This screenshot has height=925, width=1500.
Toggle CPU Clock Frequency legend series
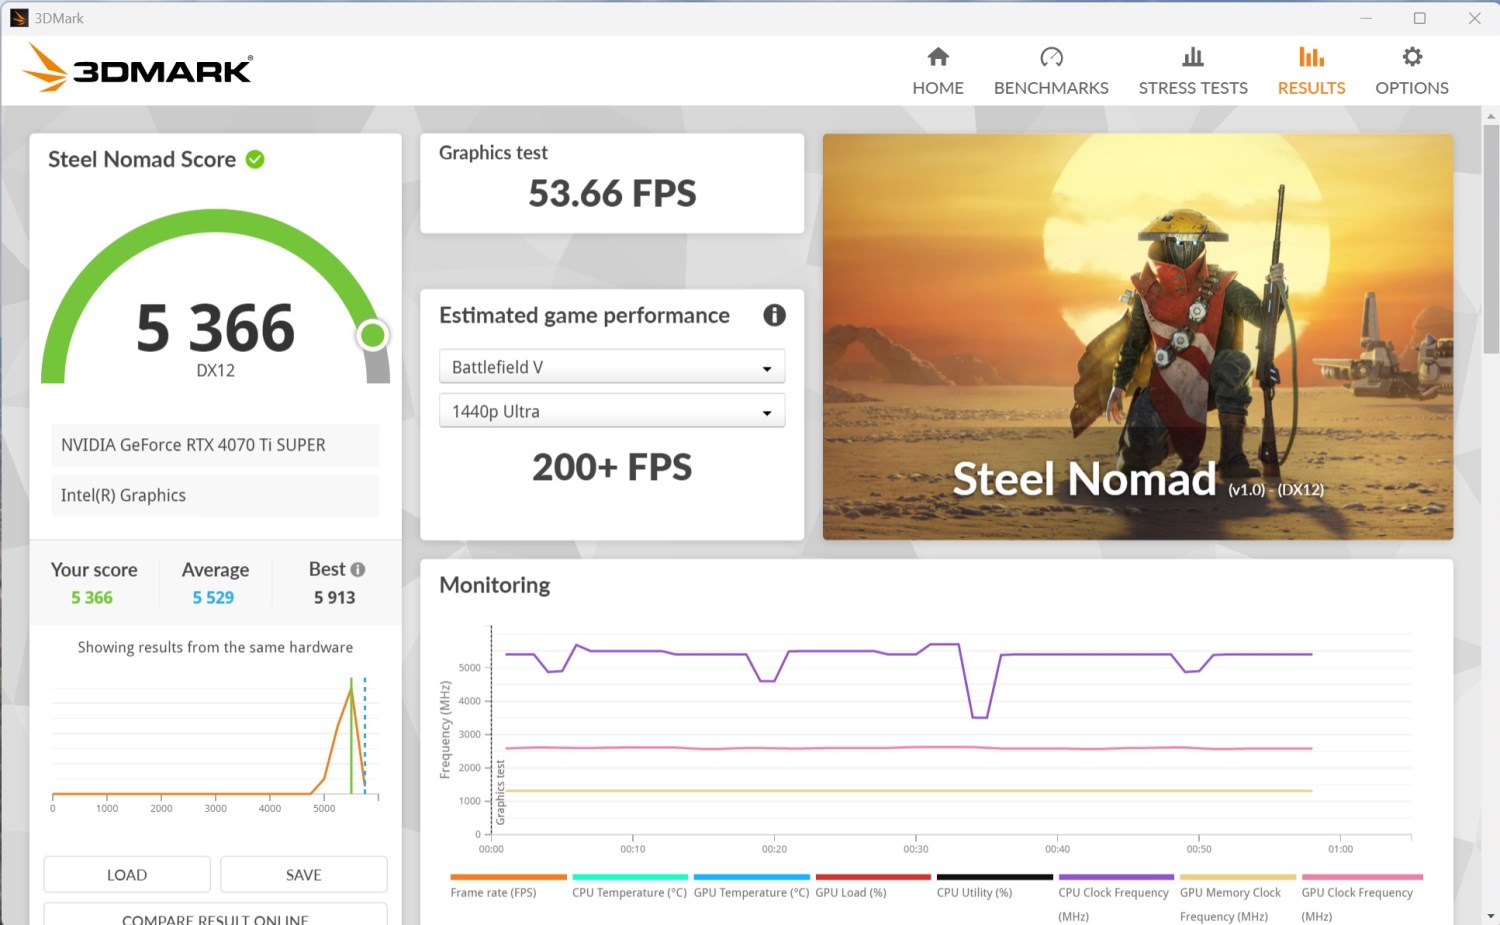point(1113,892)
